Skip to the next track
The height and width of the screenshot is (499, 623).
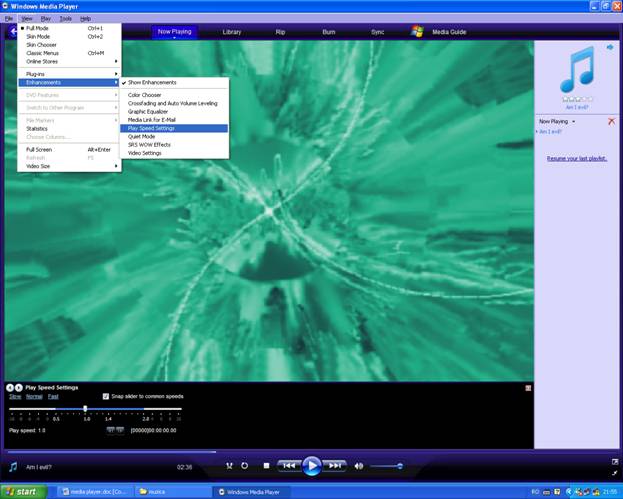pos(335,466)
